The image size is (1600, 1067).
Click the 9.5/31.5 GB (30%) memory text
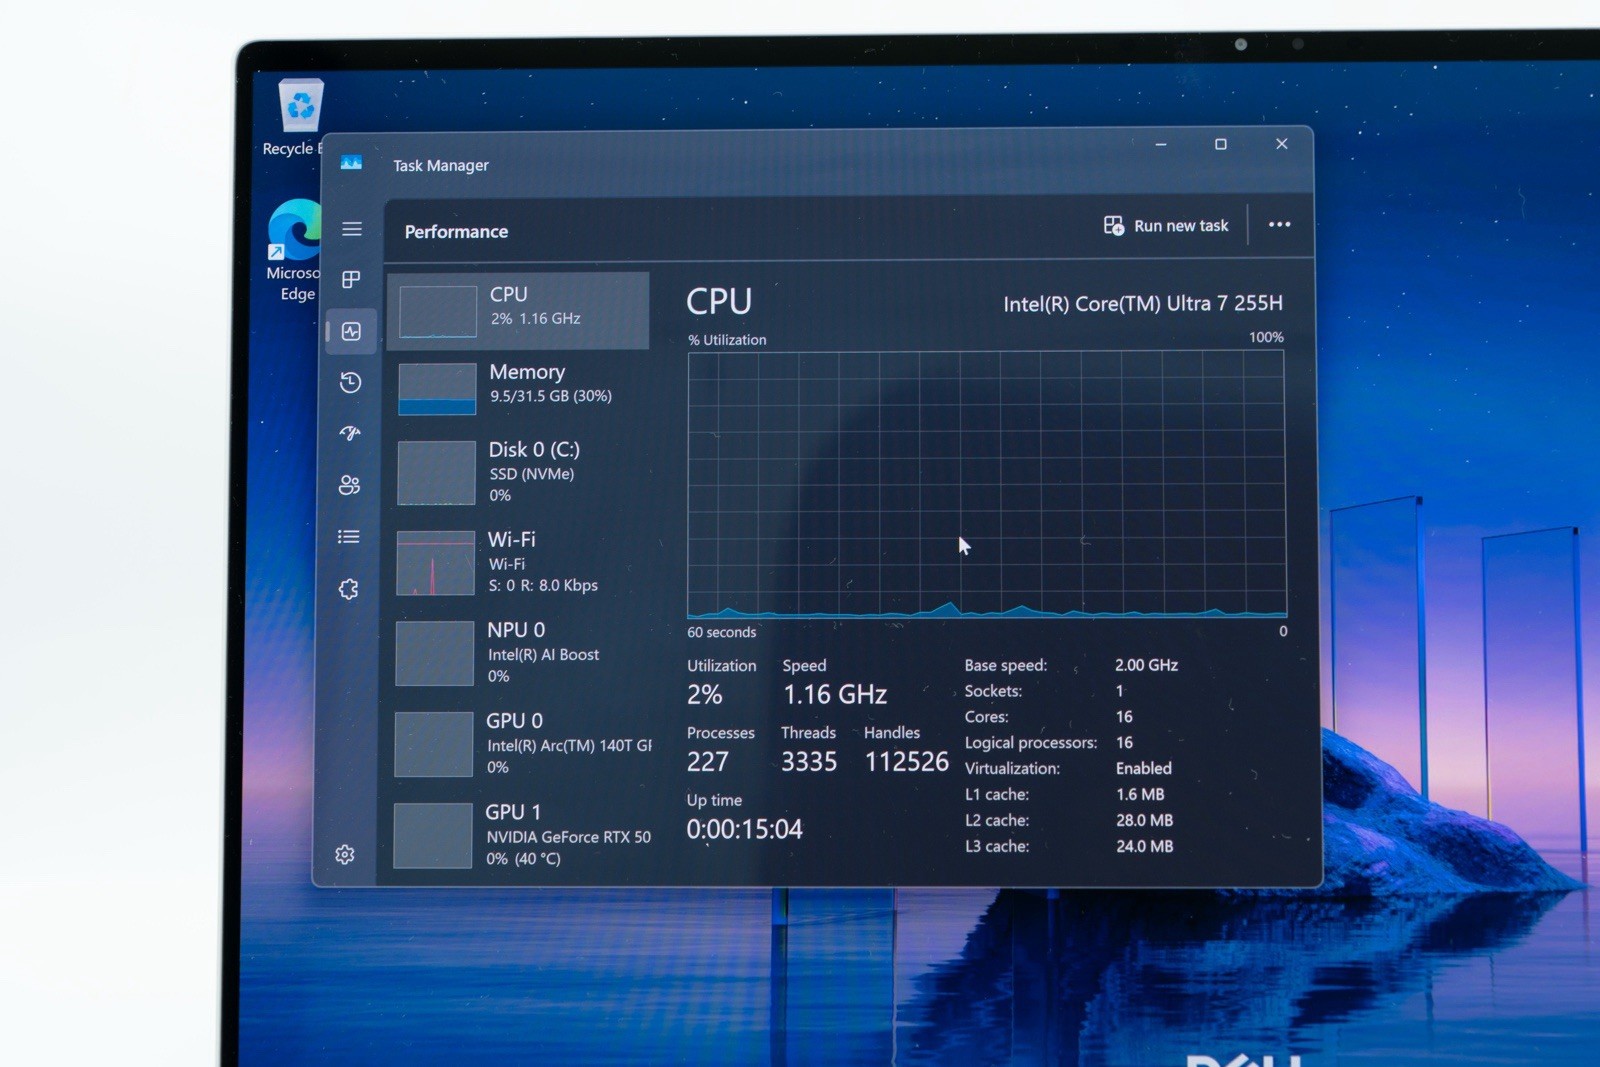coord(550,396)
